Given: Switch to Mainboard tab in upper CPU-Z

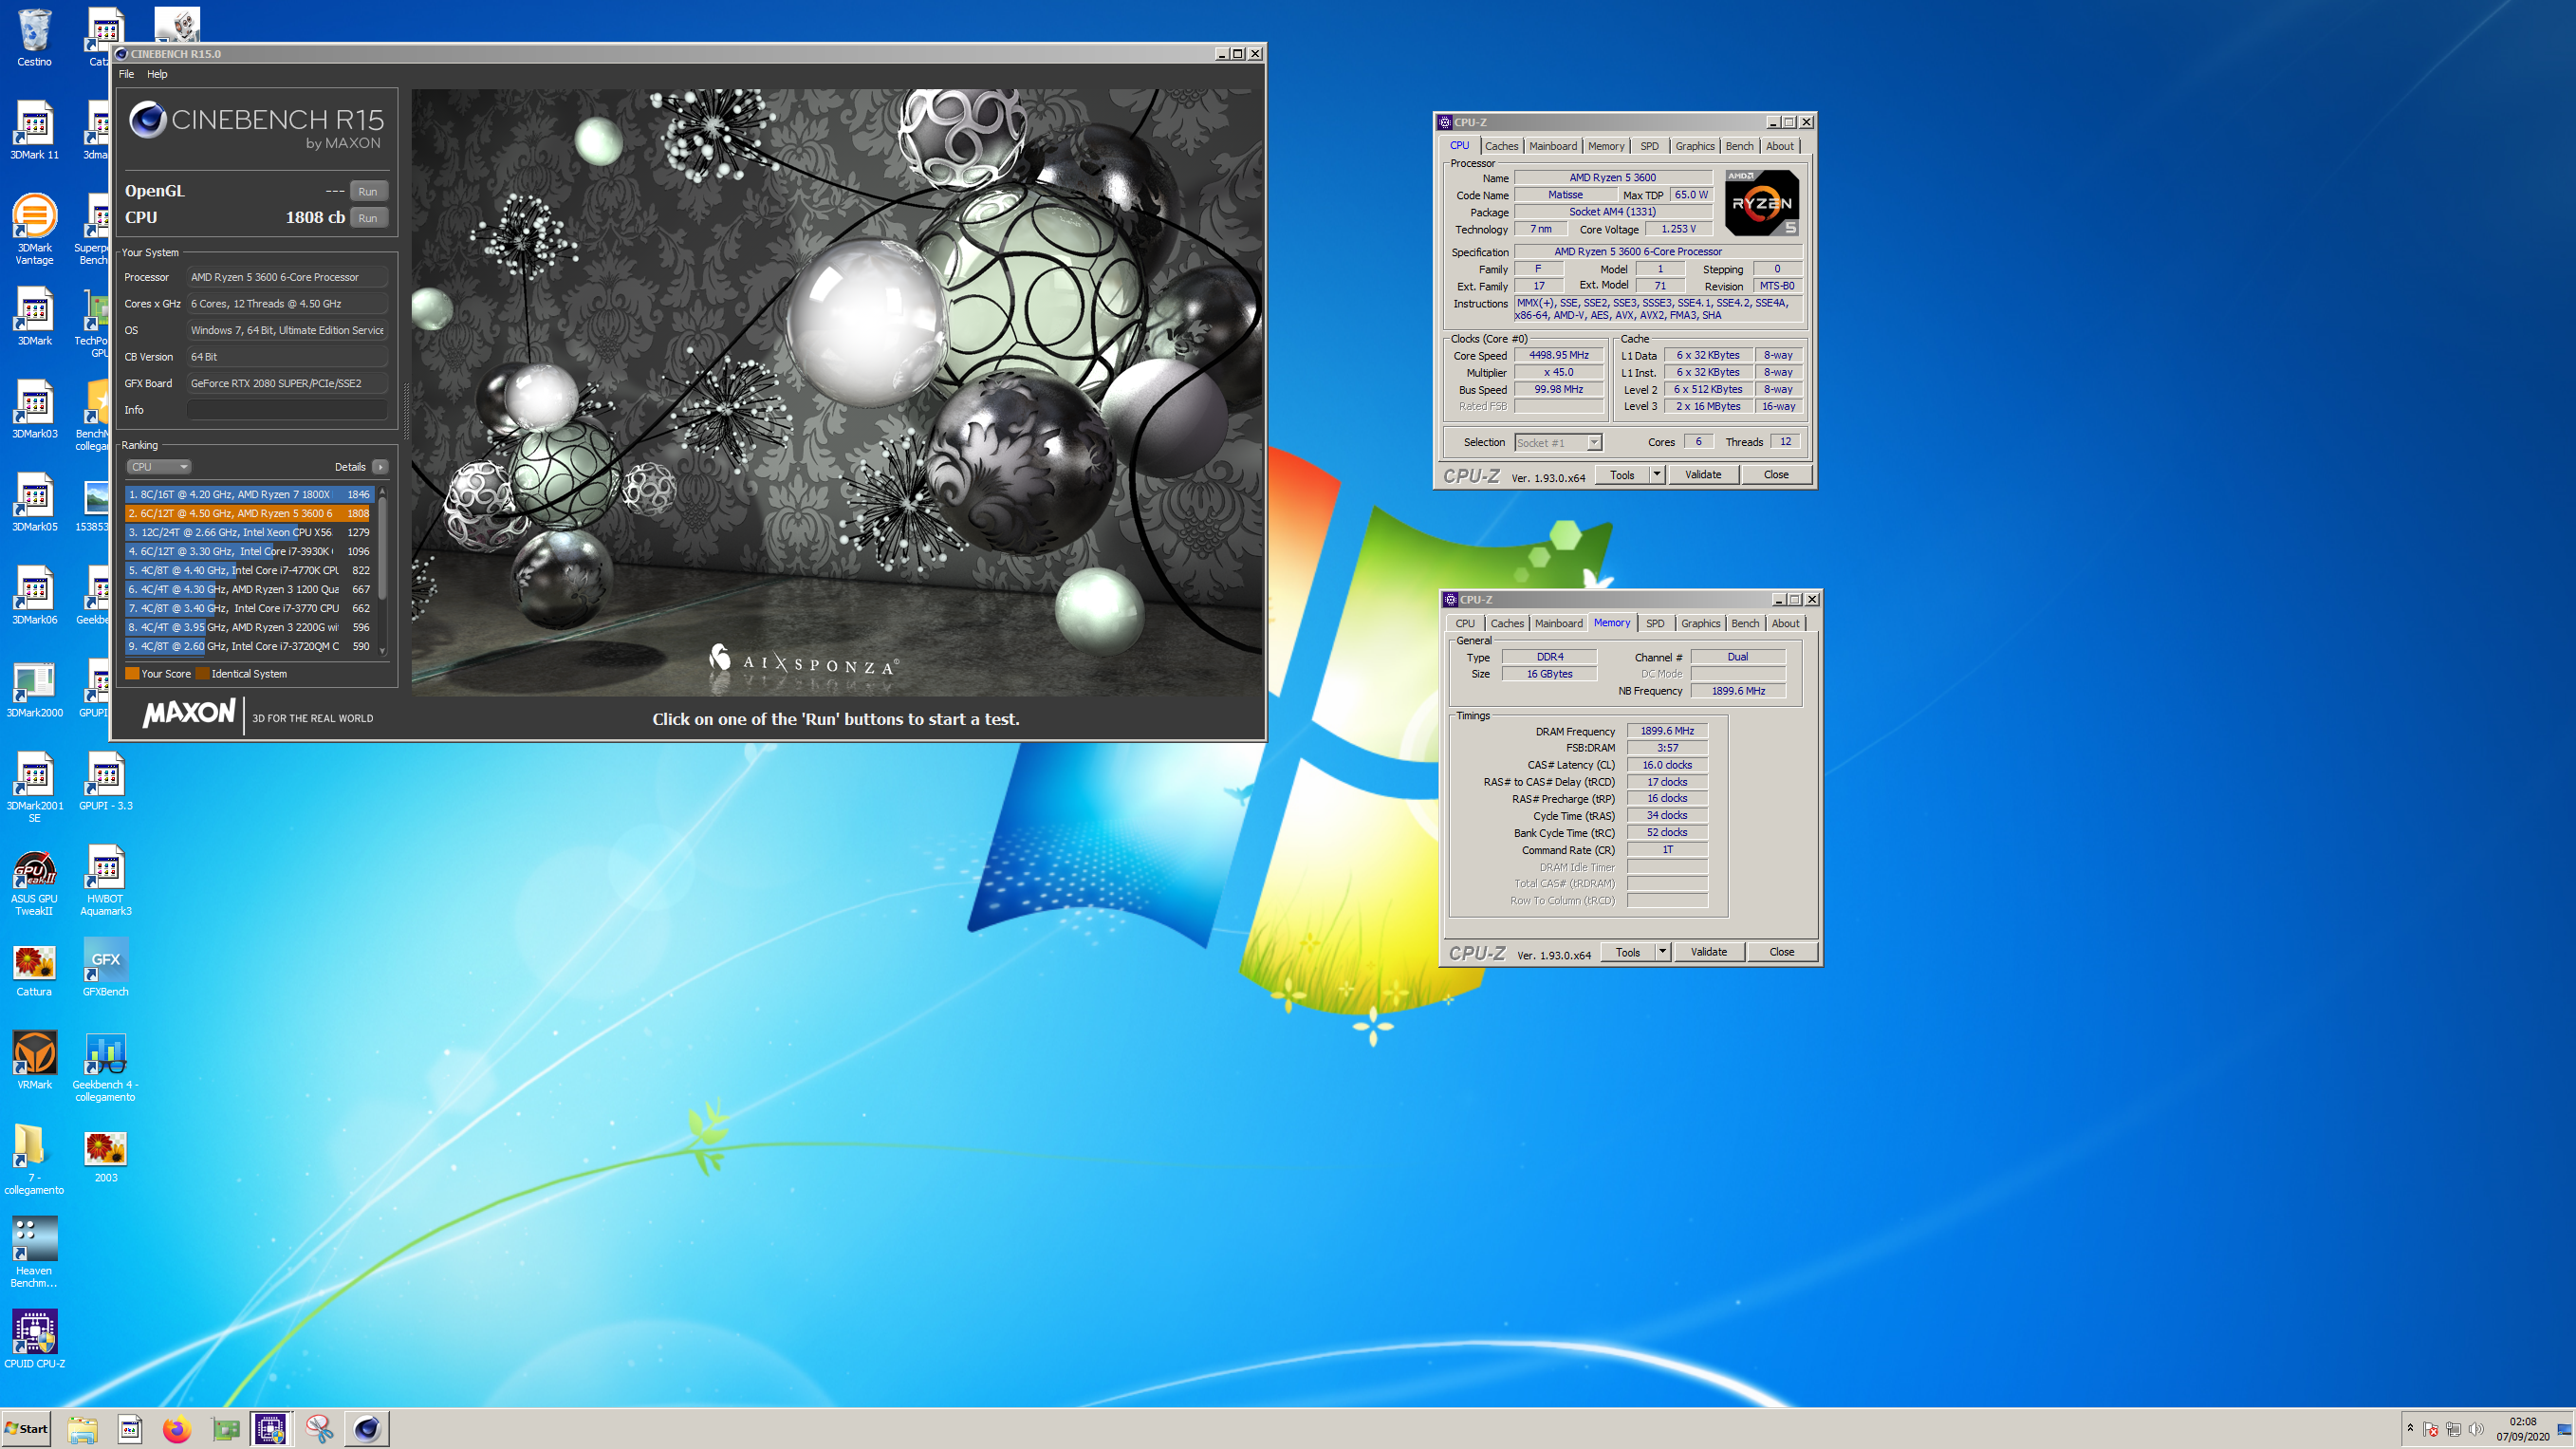Looking at the screenshot, I should pyautogui.click(x=1552, y=146).
